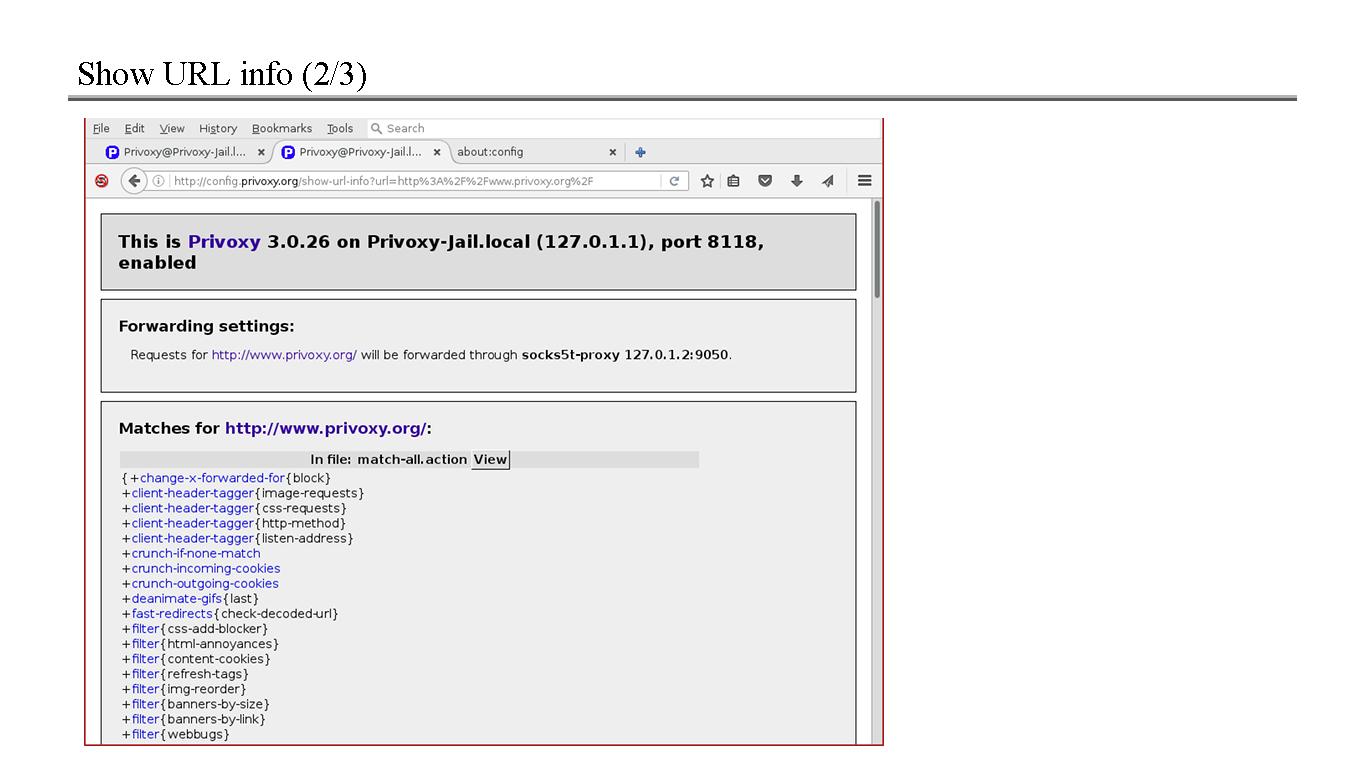Screen dimensions: 1366x768
Task: Open filter link for refresh-tags
Action: tap(146, 674)
